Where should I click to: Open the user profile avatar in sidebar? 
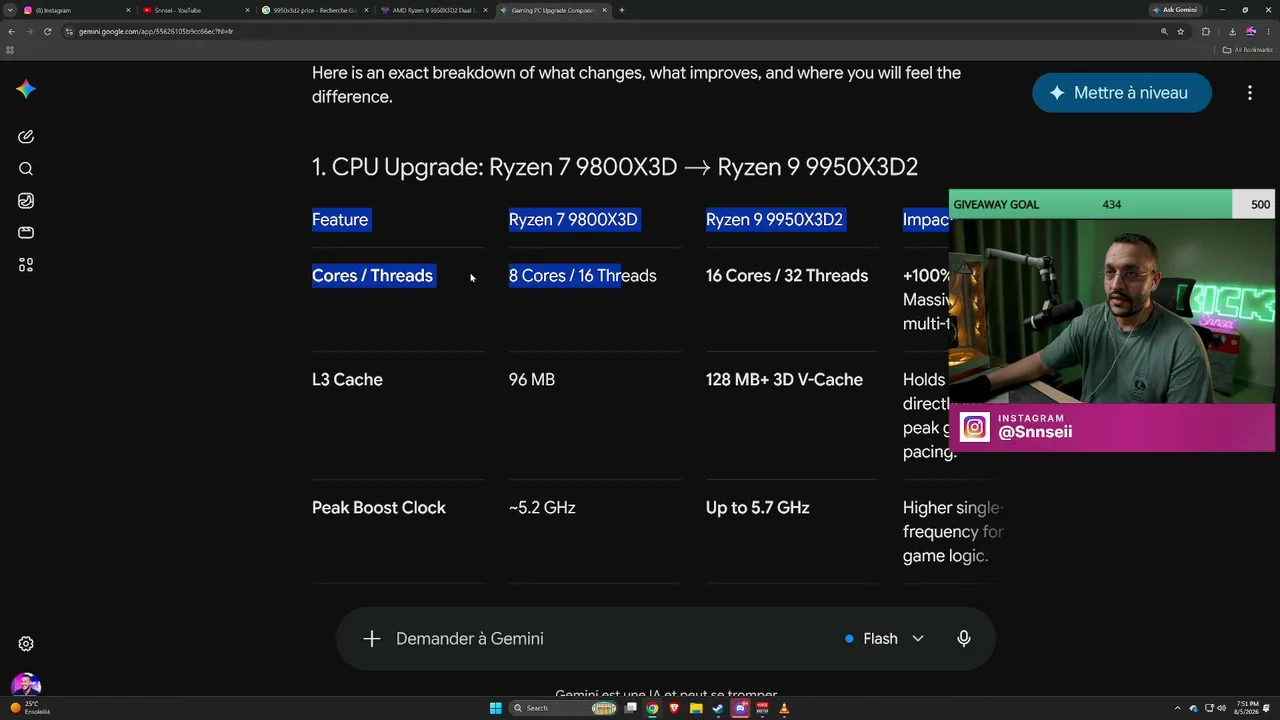(x=26, y=686)
